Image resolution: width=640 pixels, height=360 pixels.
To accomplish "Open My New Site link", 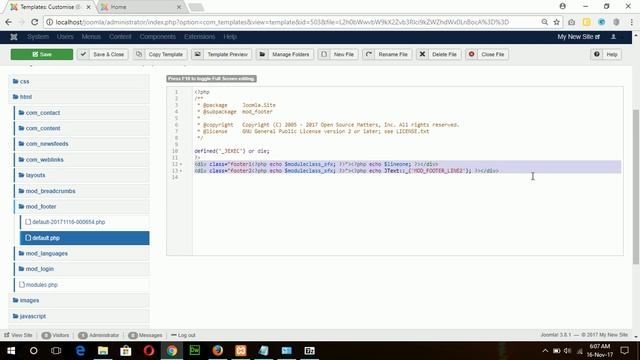I will click(x=578, y=37).
